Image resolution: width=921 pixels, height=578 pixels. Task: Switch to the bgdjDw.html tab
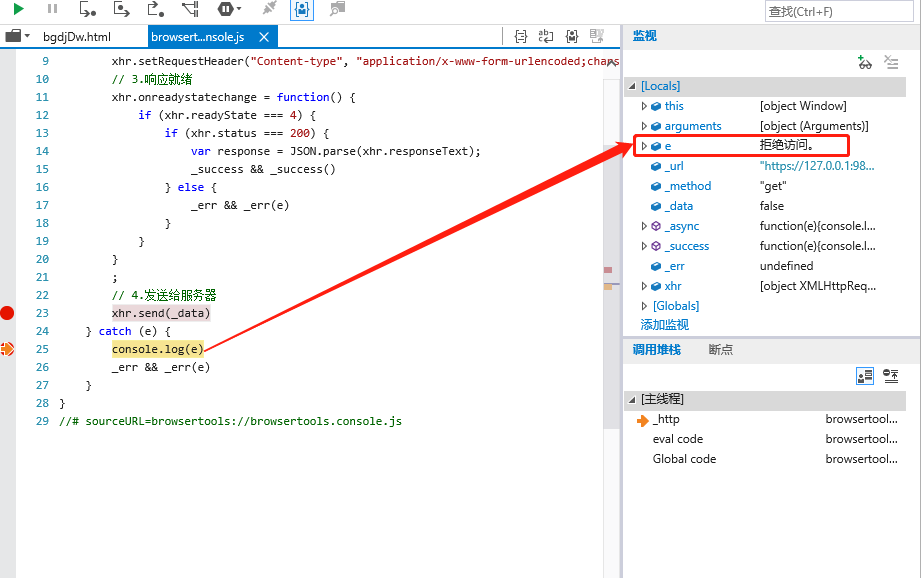tap(76, 37)
